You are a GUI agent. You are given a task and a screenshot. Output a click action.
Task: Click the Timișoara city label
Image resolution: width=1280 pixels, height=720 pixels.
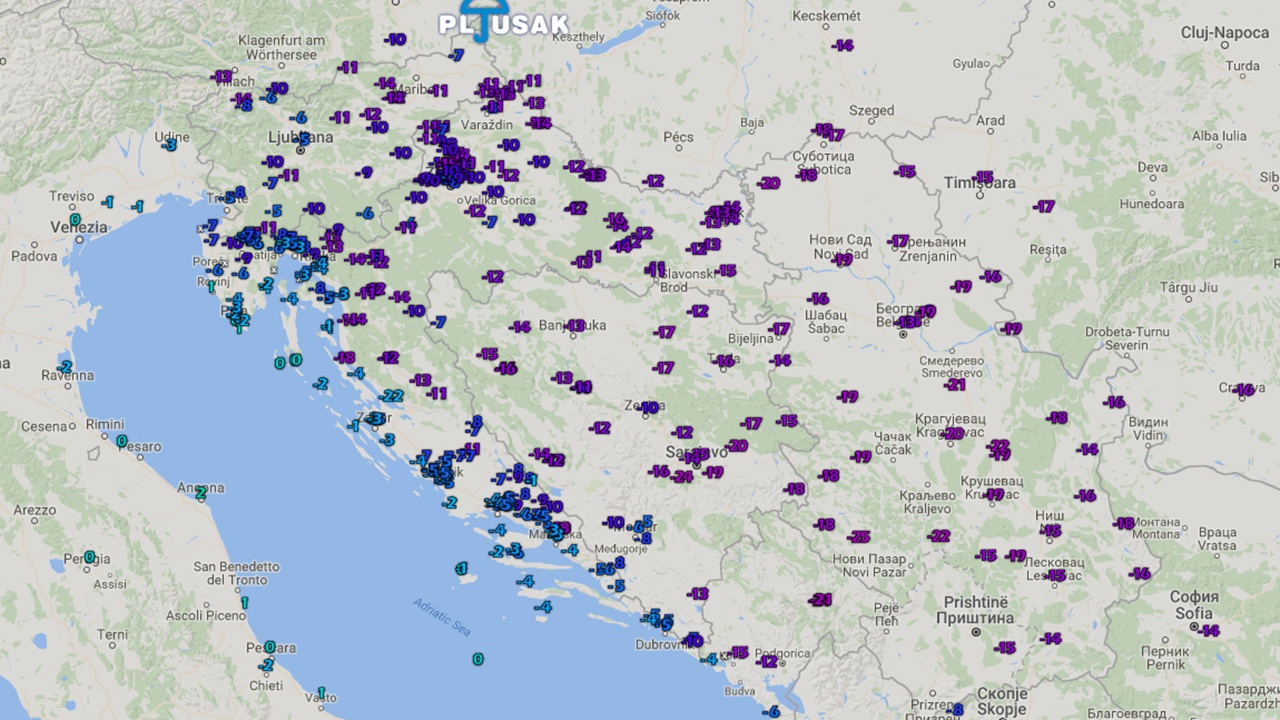(x=979, y=183)
